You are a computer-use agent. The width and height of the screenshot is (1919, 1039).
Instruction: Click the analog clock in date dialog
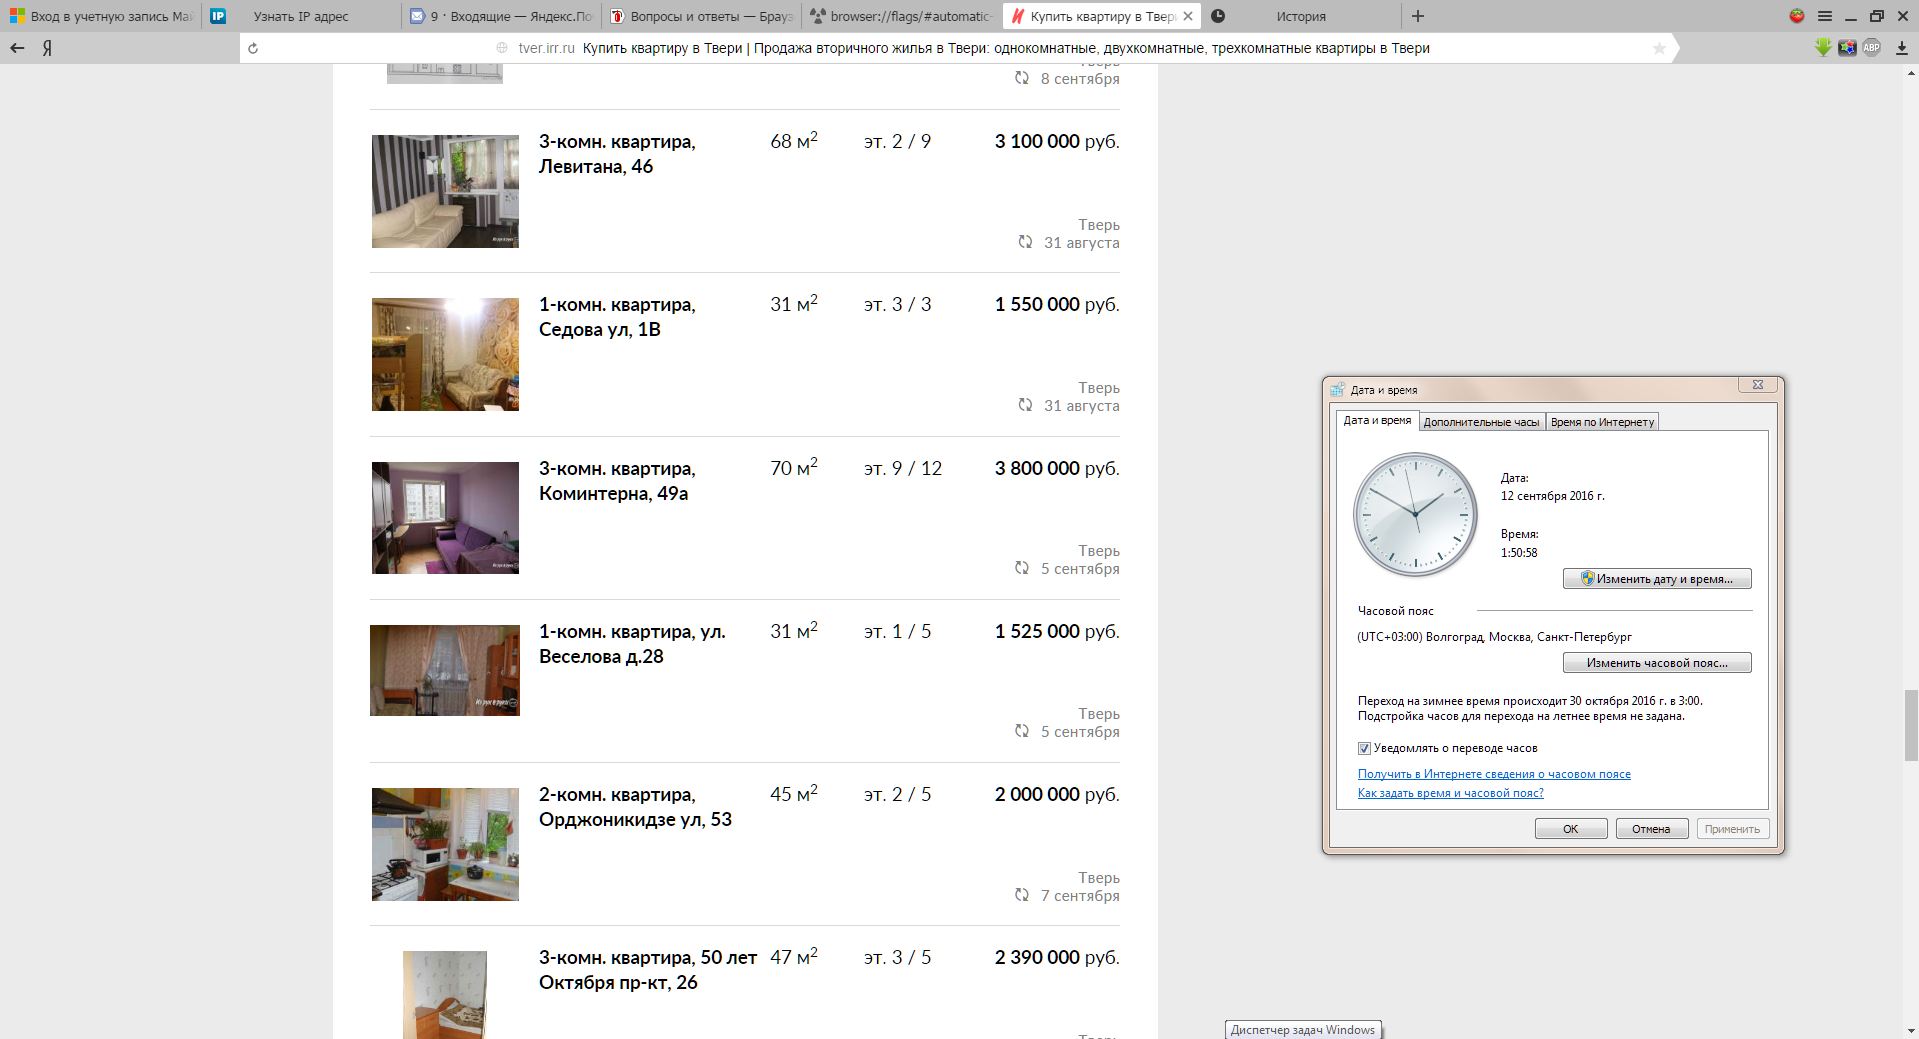coord(1415,514)
